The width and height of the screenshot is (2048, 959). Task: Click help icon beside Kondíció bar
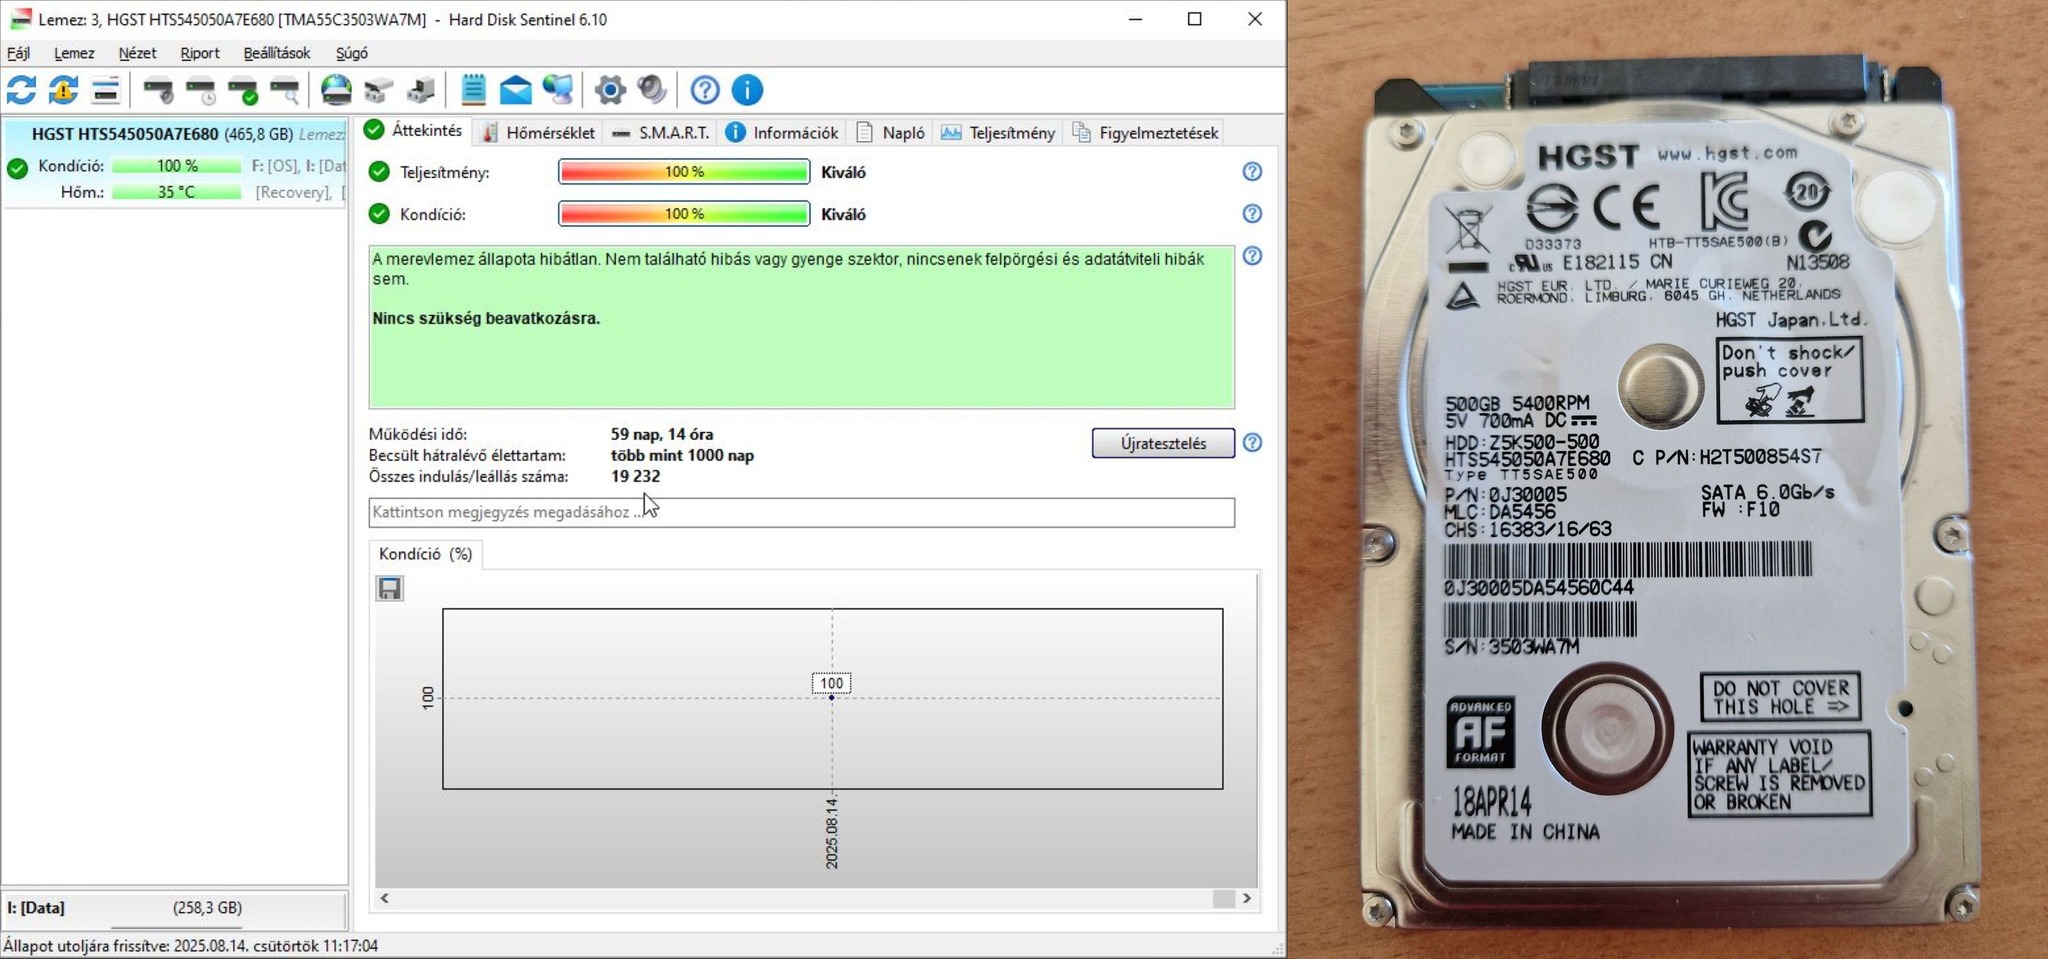click(x=1252, y=214)
